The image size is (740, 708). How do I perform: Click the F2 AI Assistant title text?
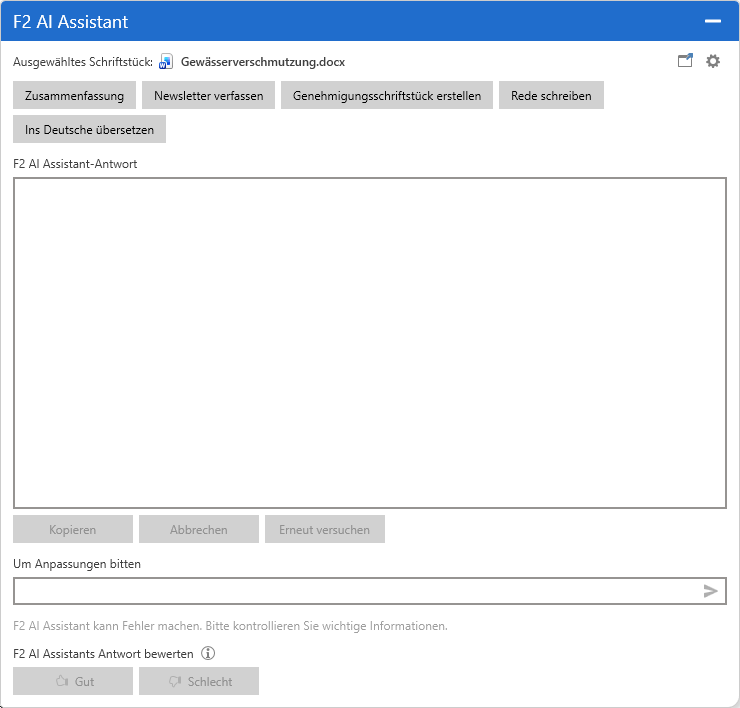click(71, 22)
